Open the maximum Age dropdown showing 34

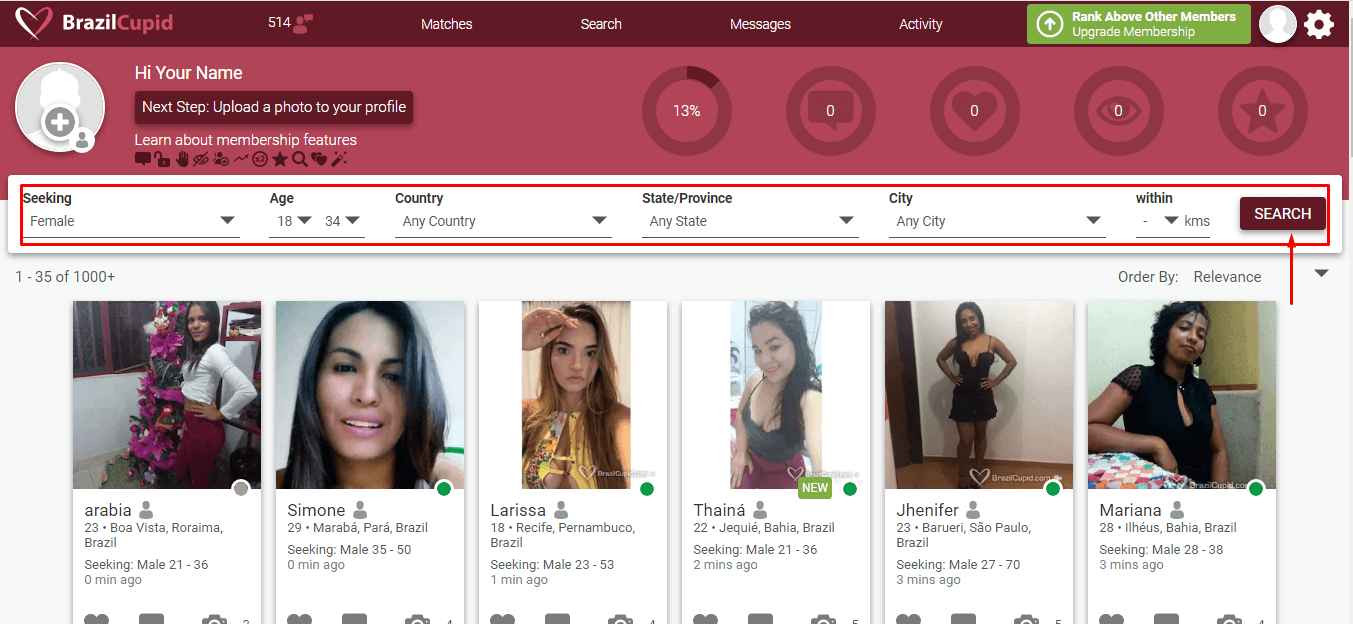click(342, 222)
